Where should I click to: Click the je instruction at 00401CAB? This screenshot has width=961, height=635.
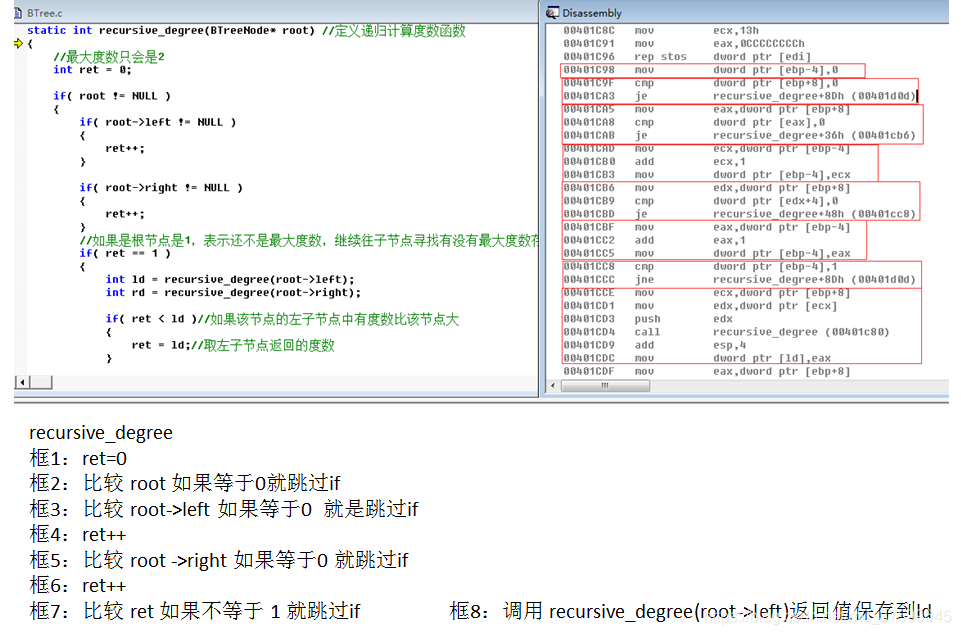tap(739, 135)
